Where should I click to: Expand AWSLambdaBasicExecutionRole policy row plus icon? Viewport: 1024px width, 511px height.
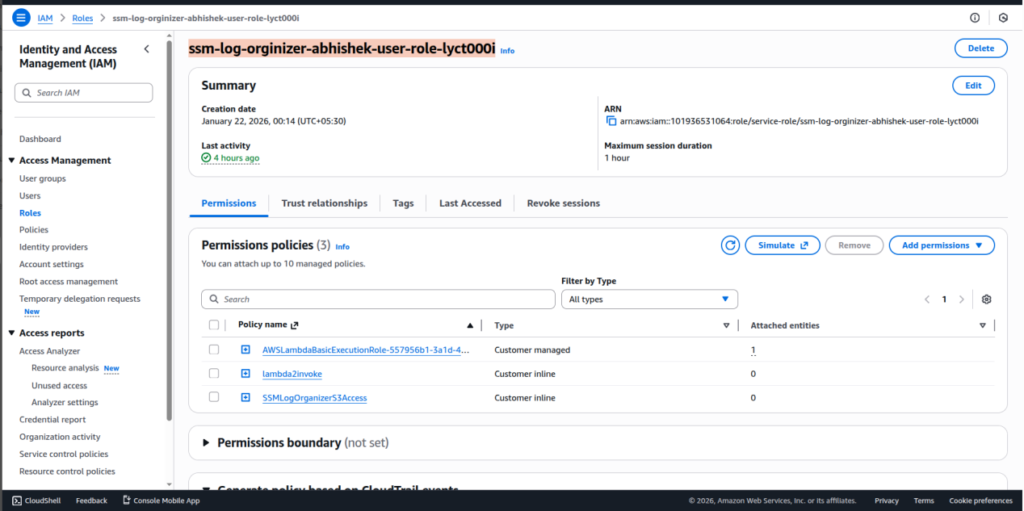246,350
